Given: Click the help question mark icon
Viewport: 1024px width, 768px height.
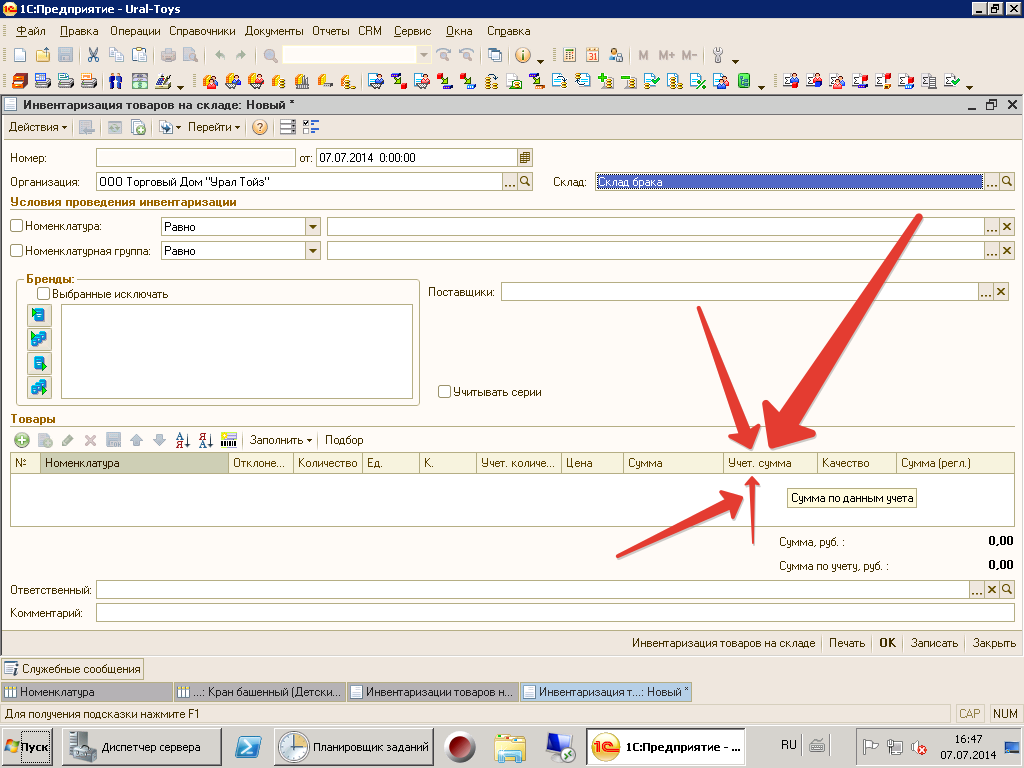Looking at the screenshot, I should click(x=260, y=127).
